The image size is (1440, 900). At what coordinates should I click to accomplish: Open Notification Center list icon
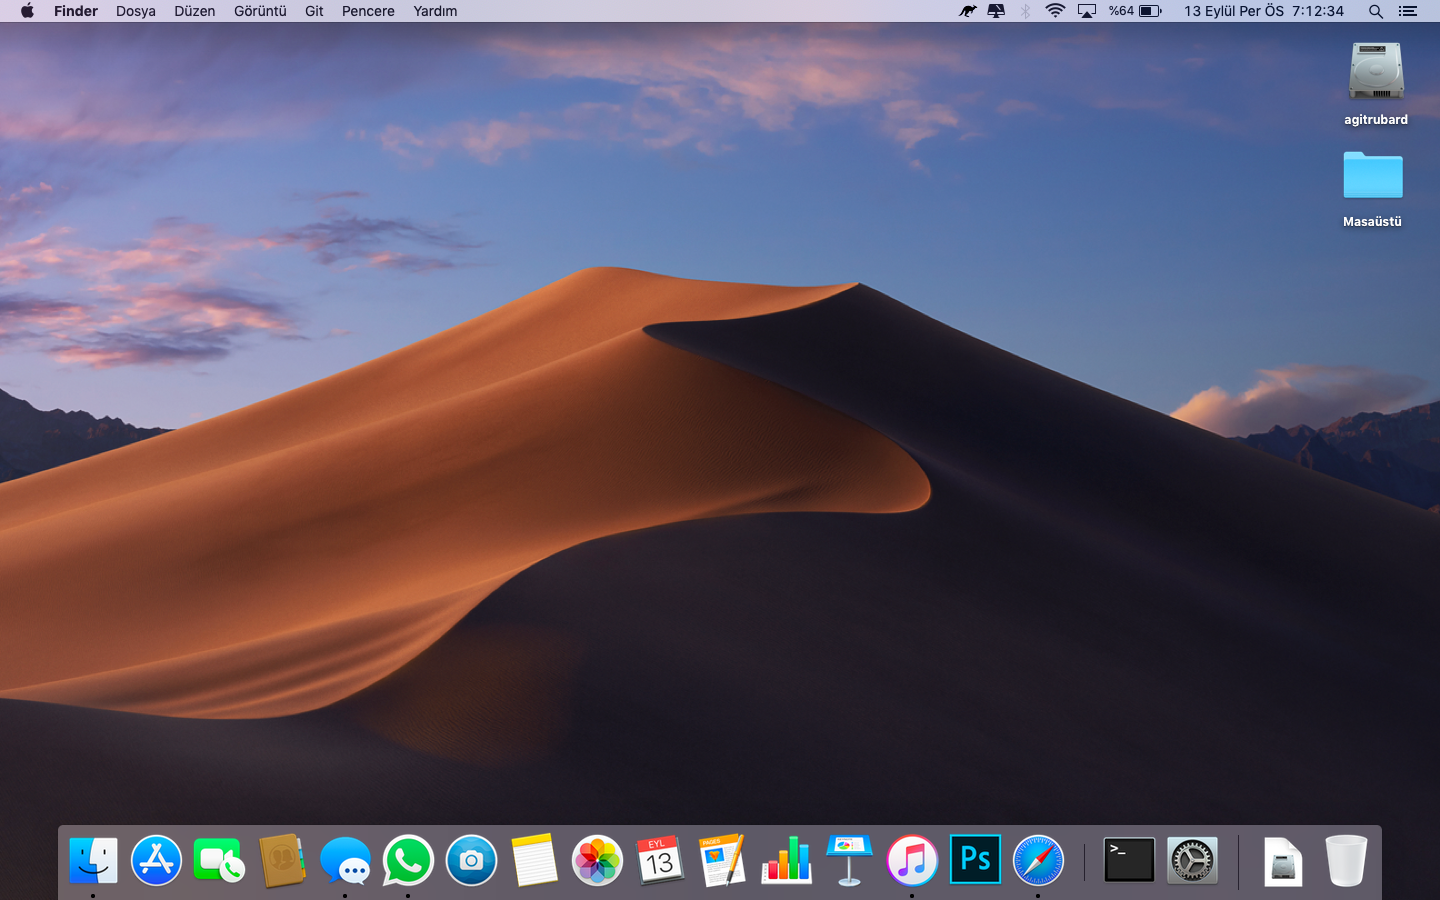coord(1408,11)
